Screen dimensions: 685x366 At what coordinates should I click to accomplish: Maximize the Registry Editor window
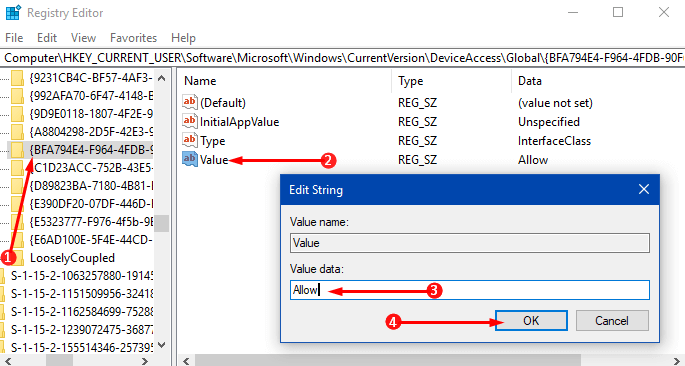pos(618,13)
